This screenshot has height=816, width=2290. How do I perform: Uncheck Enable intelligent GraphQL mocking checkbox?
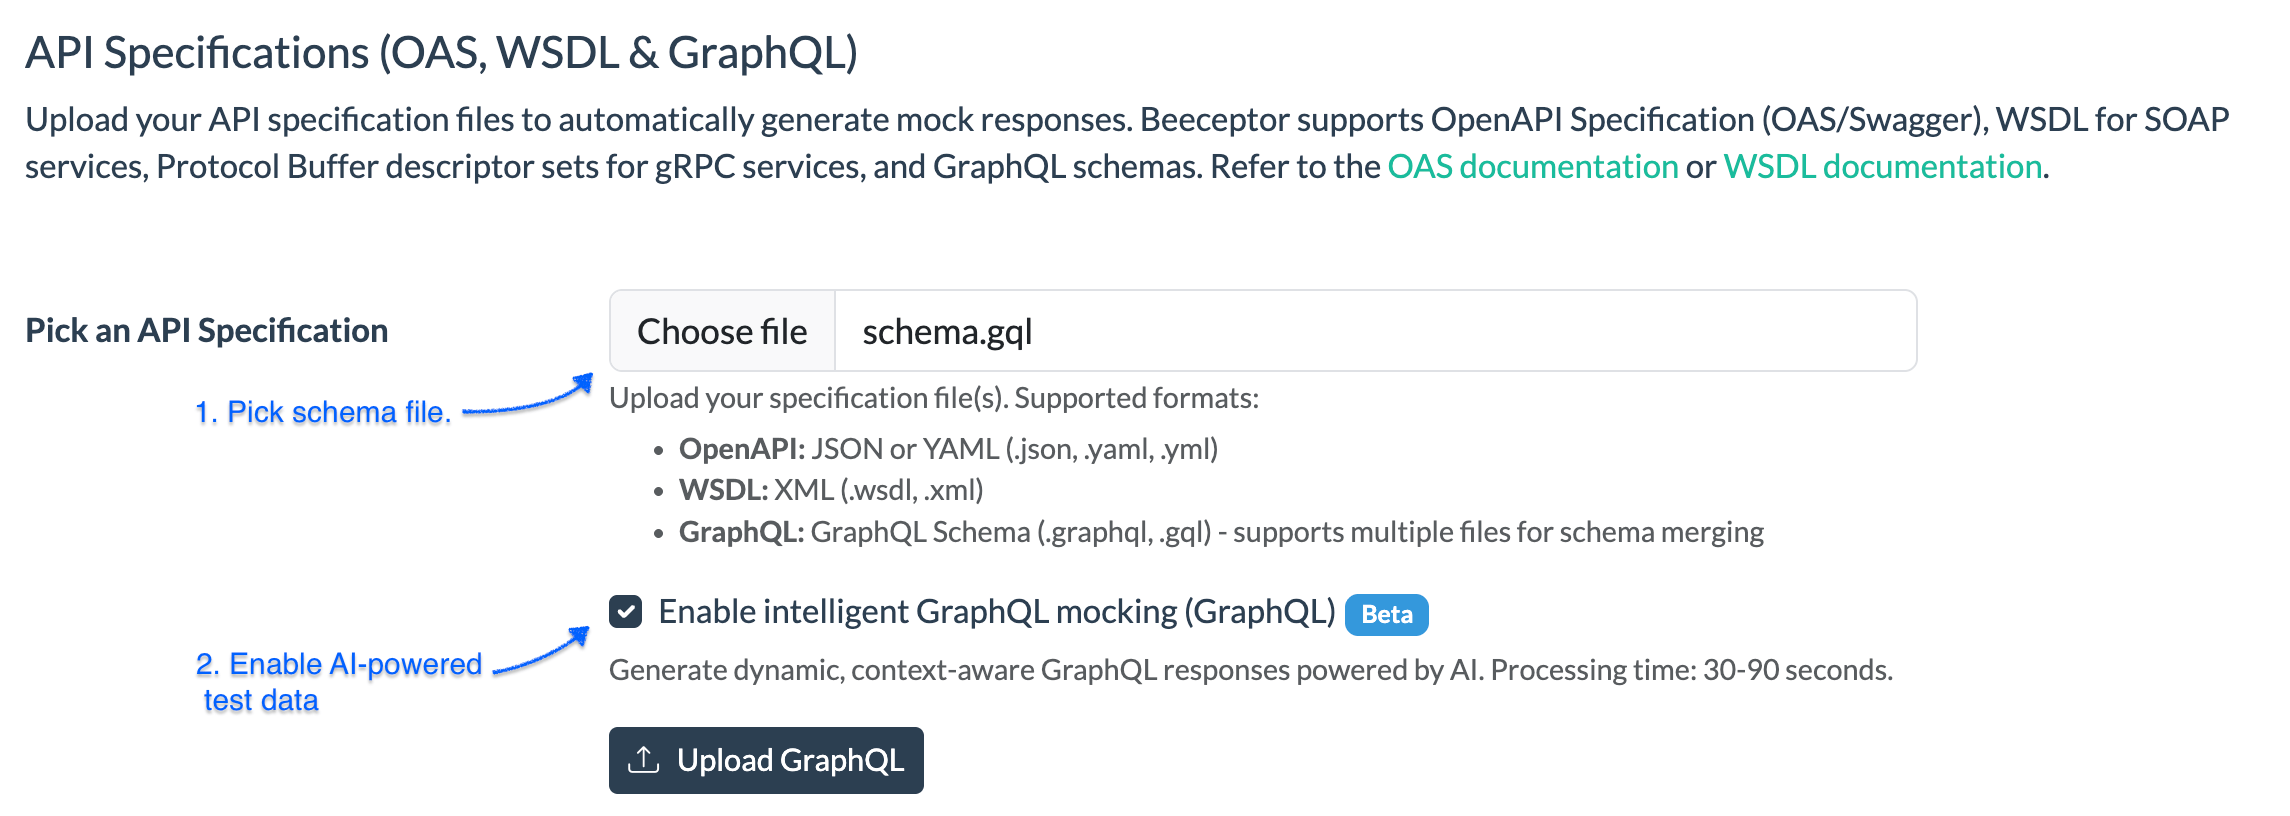click(x=626, y=612)
